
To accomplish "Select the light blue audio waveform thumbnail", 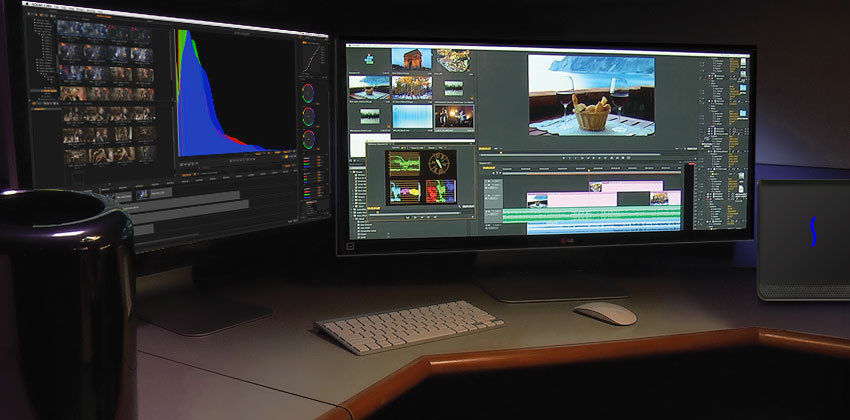I will click(x=412, y=117).
